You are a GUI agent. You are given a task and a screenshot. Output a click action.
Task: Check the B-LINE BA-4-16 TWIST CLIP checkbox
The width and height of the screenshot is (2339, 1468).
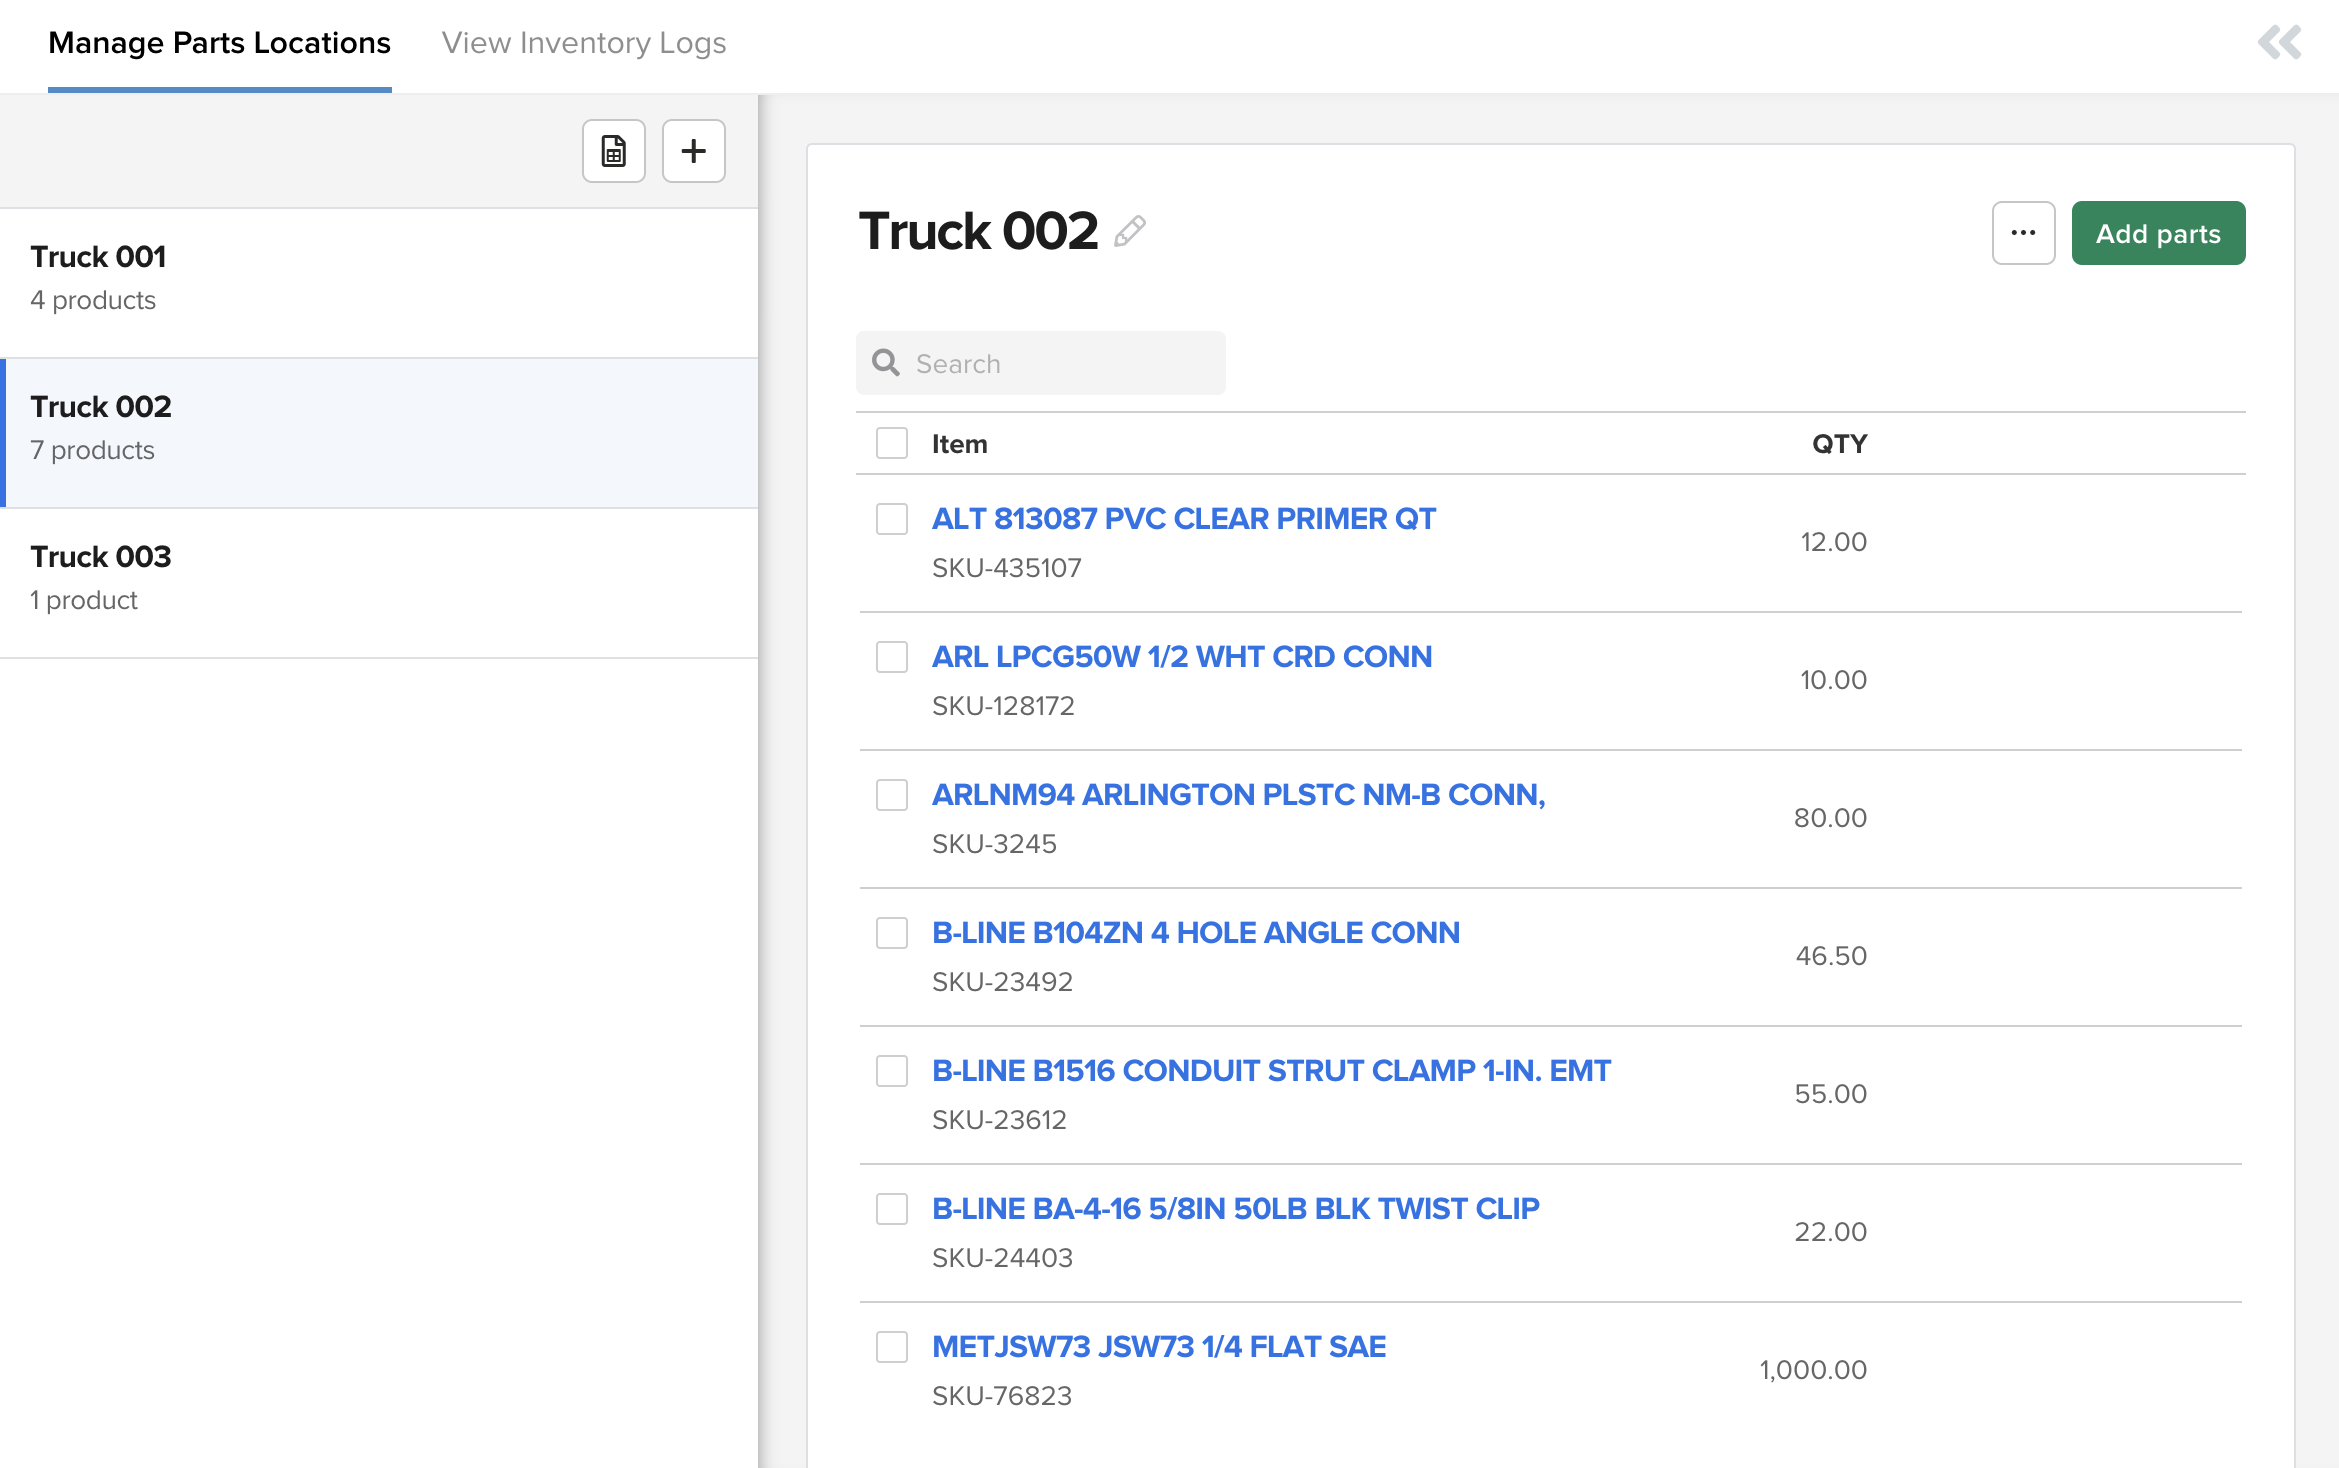pos(891,1209)
